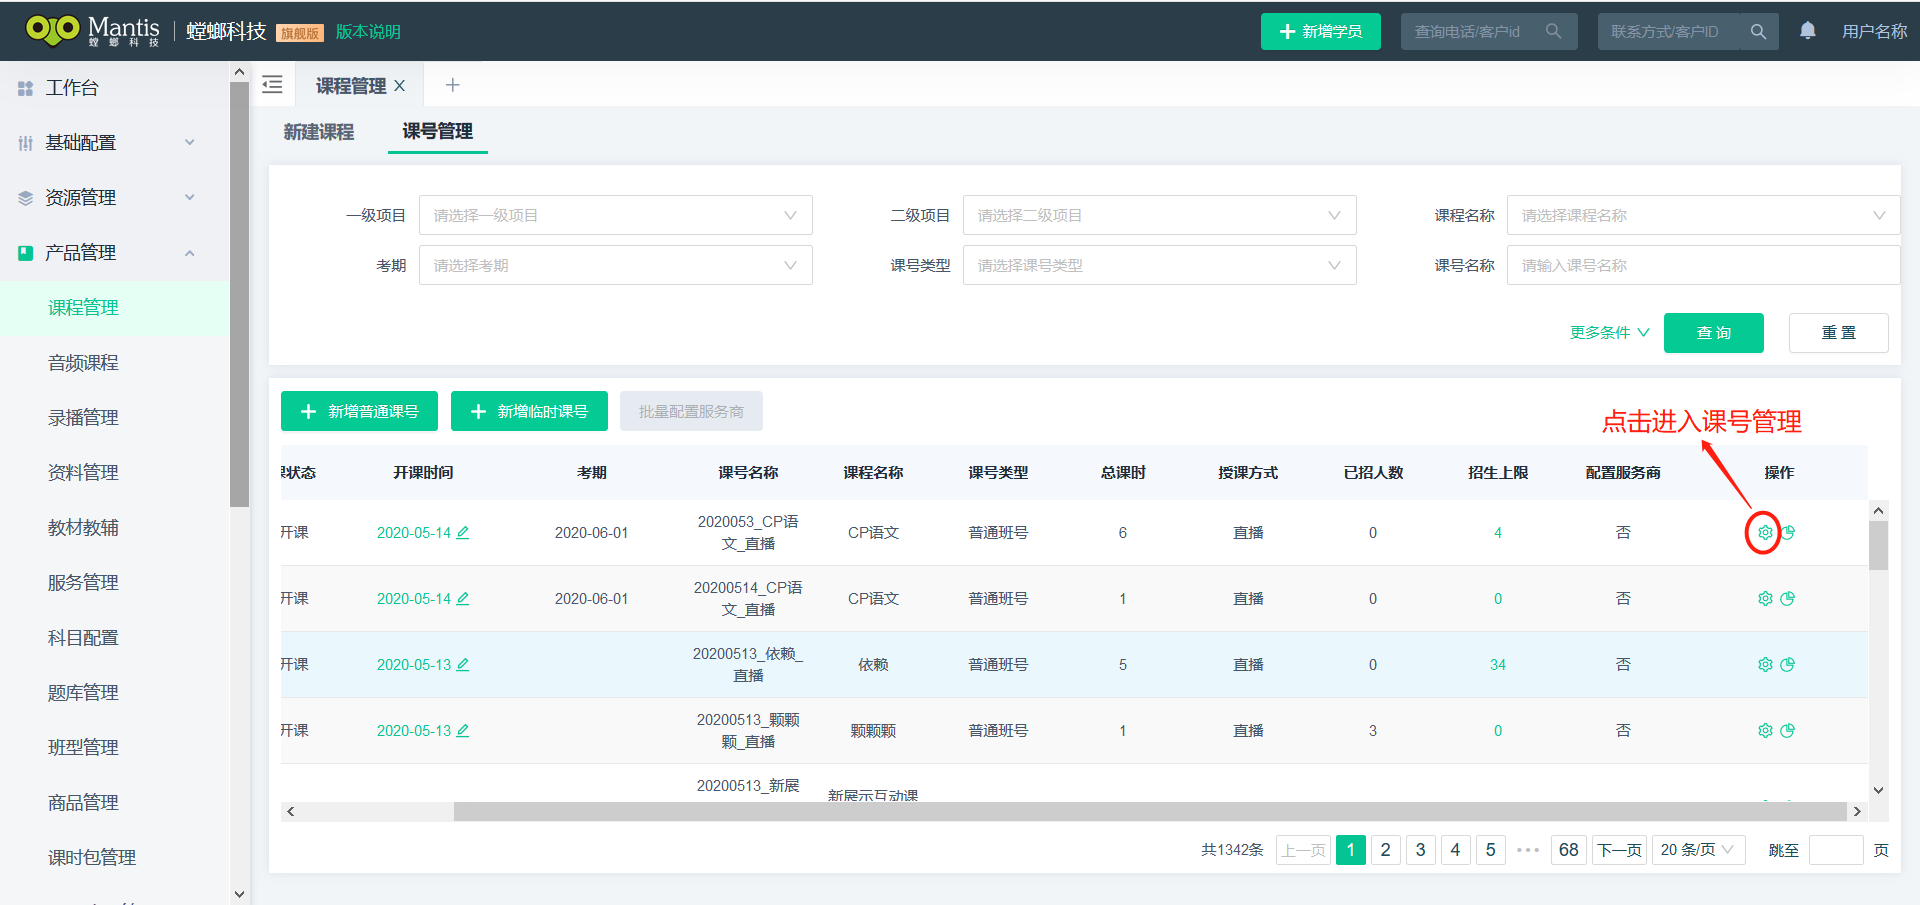Select 课程管理 page tab

(351, 86)
